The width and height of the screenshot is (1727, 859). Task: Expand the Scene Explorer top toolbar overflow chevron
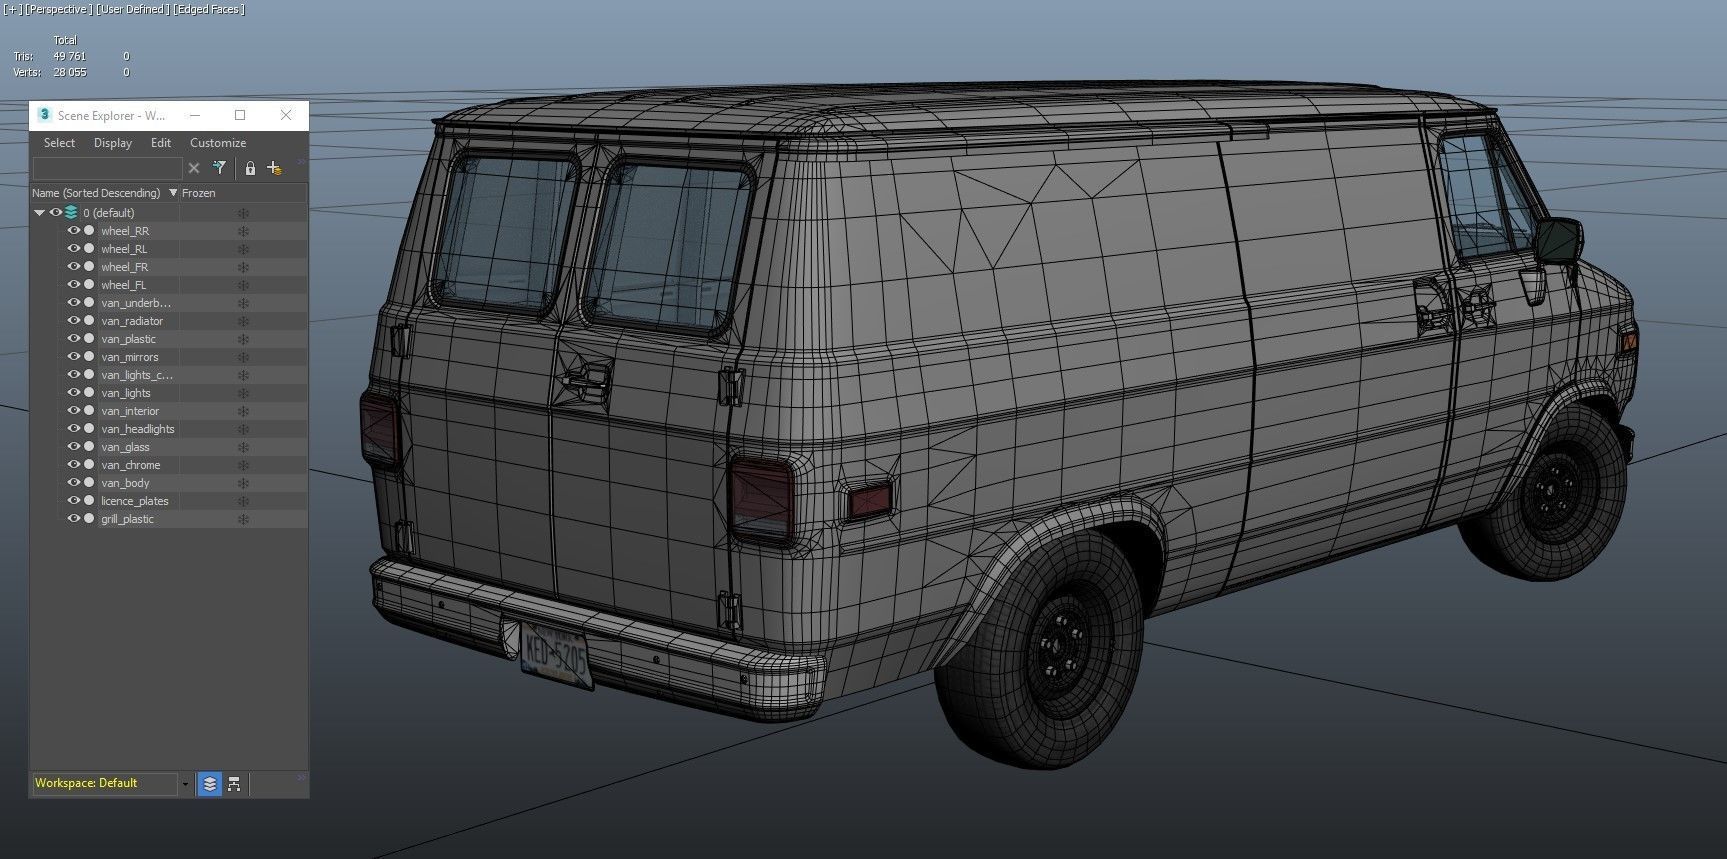[x=301, y=161]
